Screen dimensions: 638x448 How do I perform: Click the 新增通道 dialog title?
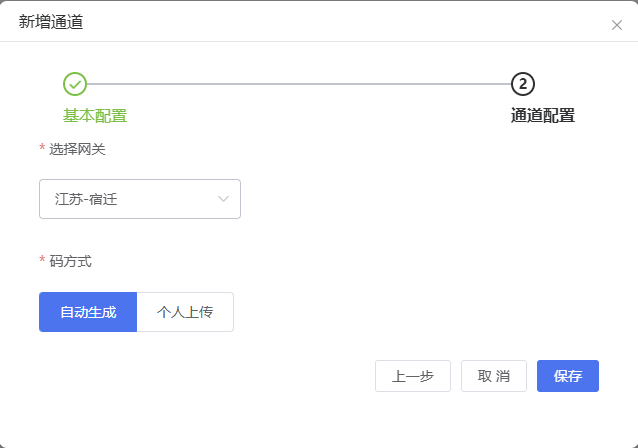click(51, 22)
